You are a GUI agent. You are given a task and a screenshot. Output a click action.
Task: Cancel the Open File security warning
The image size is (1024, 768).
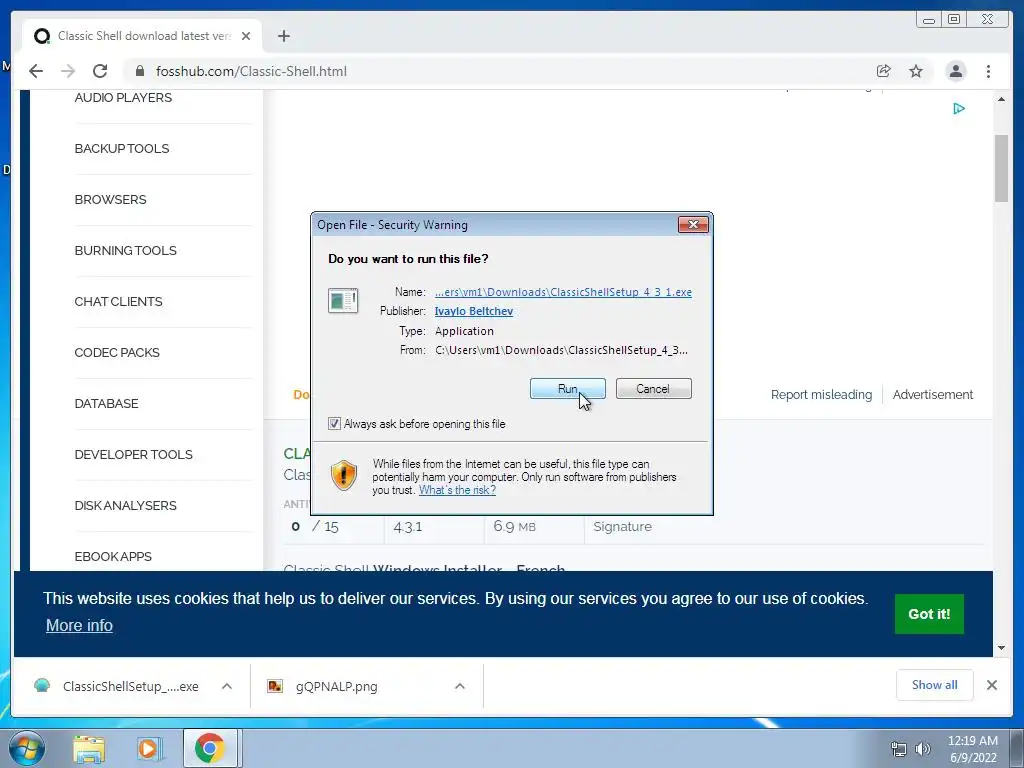[x=653, y=389]
